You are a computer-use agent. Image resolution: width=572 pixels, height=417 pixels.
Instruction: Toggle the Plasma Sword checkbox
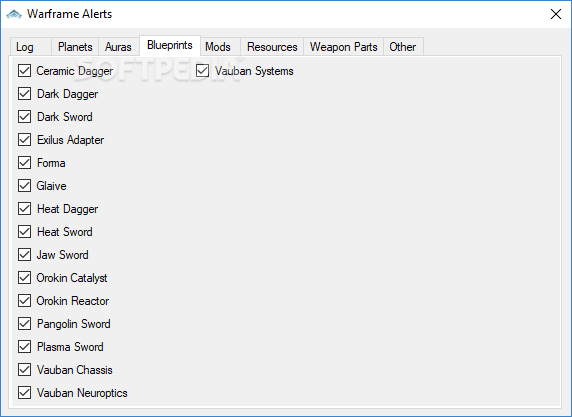click(24, 347)
